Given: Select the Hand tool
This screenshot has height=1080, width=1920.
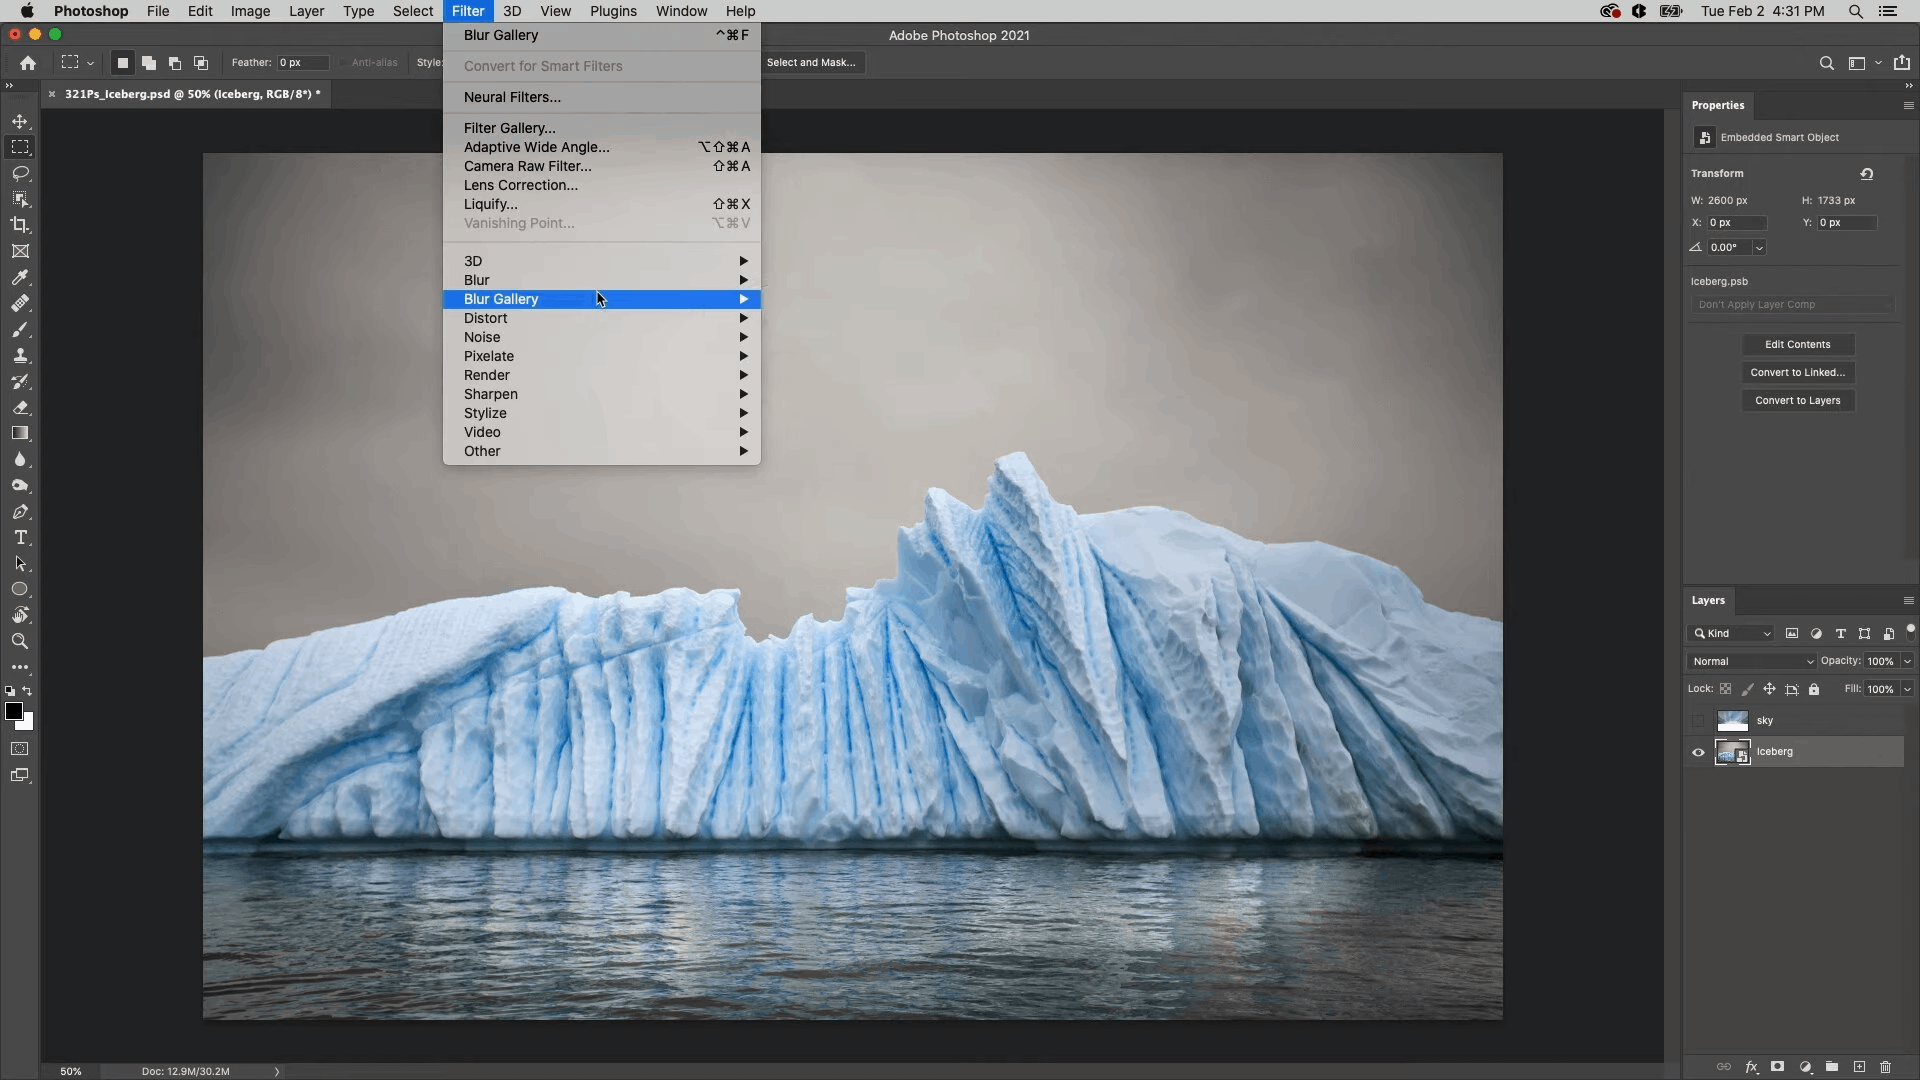Looking at the screenshot, I should click(20, 615).
